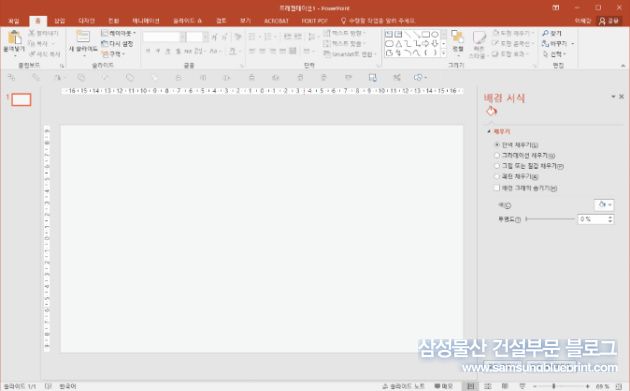The image size is (630, 391).
Task: Click the Paste (붙여넣기) clipboard icon
Action: coord(14,37)
